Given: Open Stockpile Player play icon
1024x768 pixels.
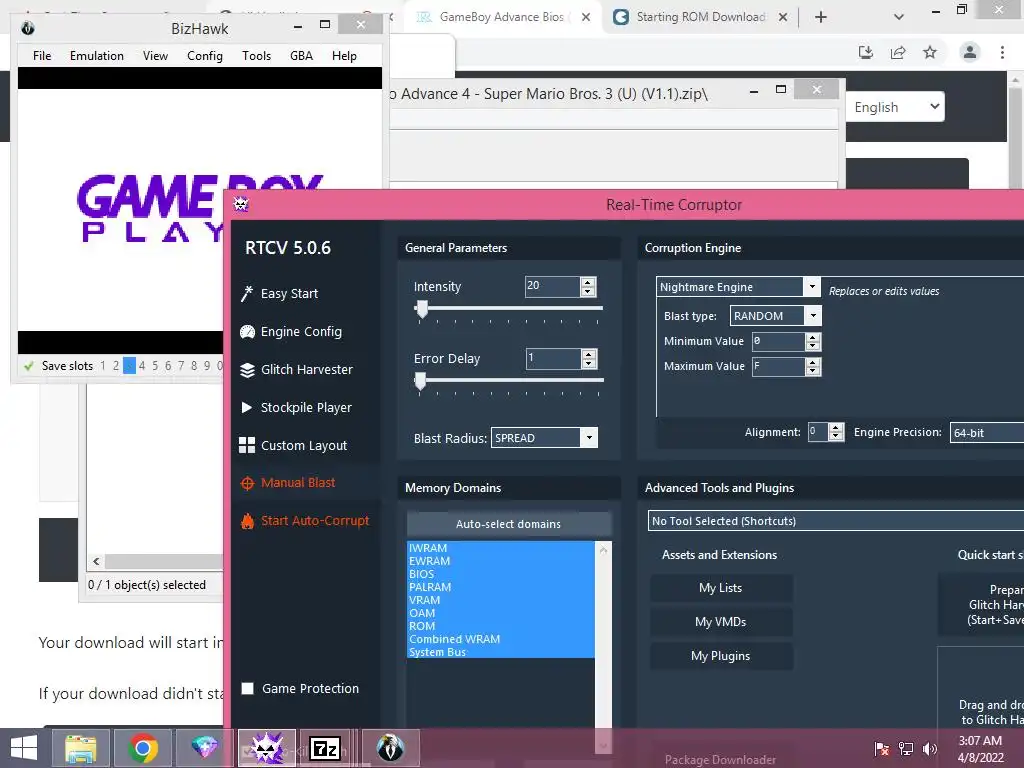Looking at the screenshot, I should 246,408.
